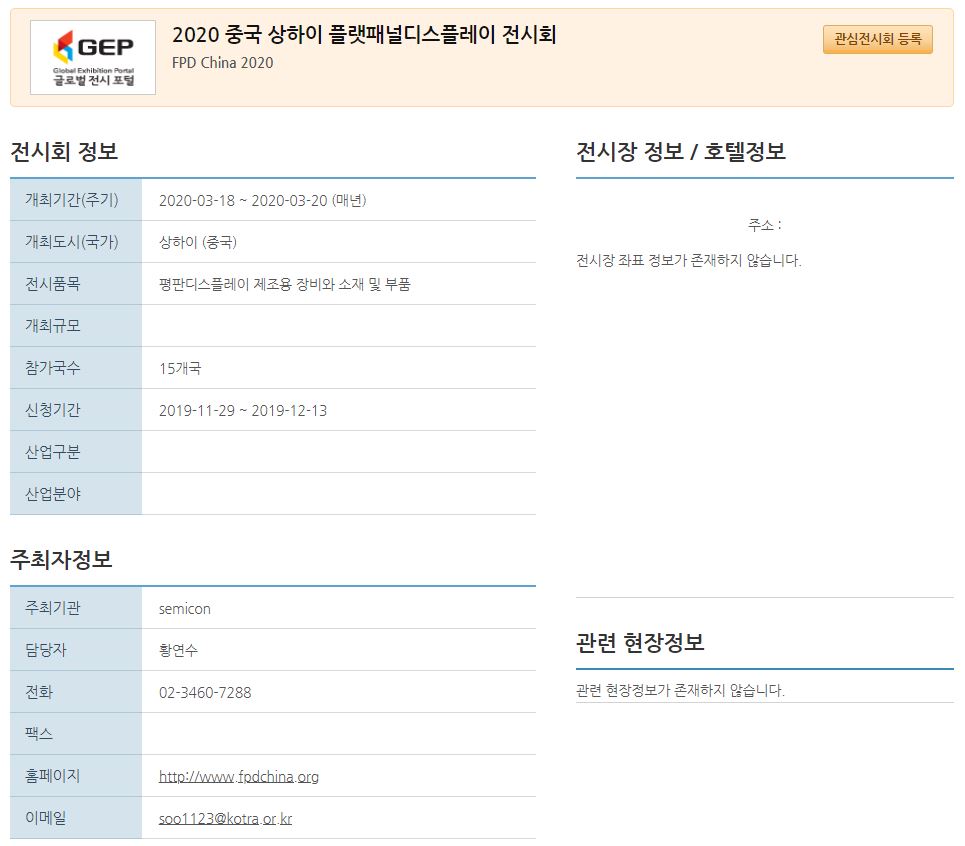Click the 주최기관 row label
Viewport: 965px width, 846px height.
click(52, 608)
